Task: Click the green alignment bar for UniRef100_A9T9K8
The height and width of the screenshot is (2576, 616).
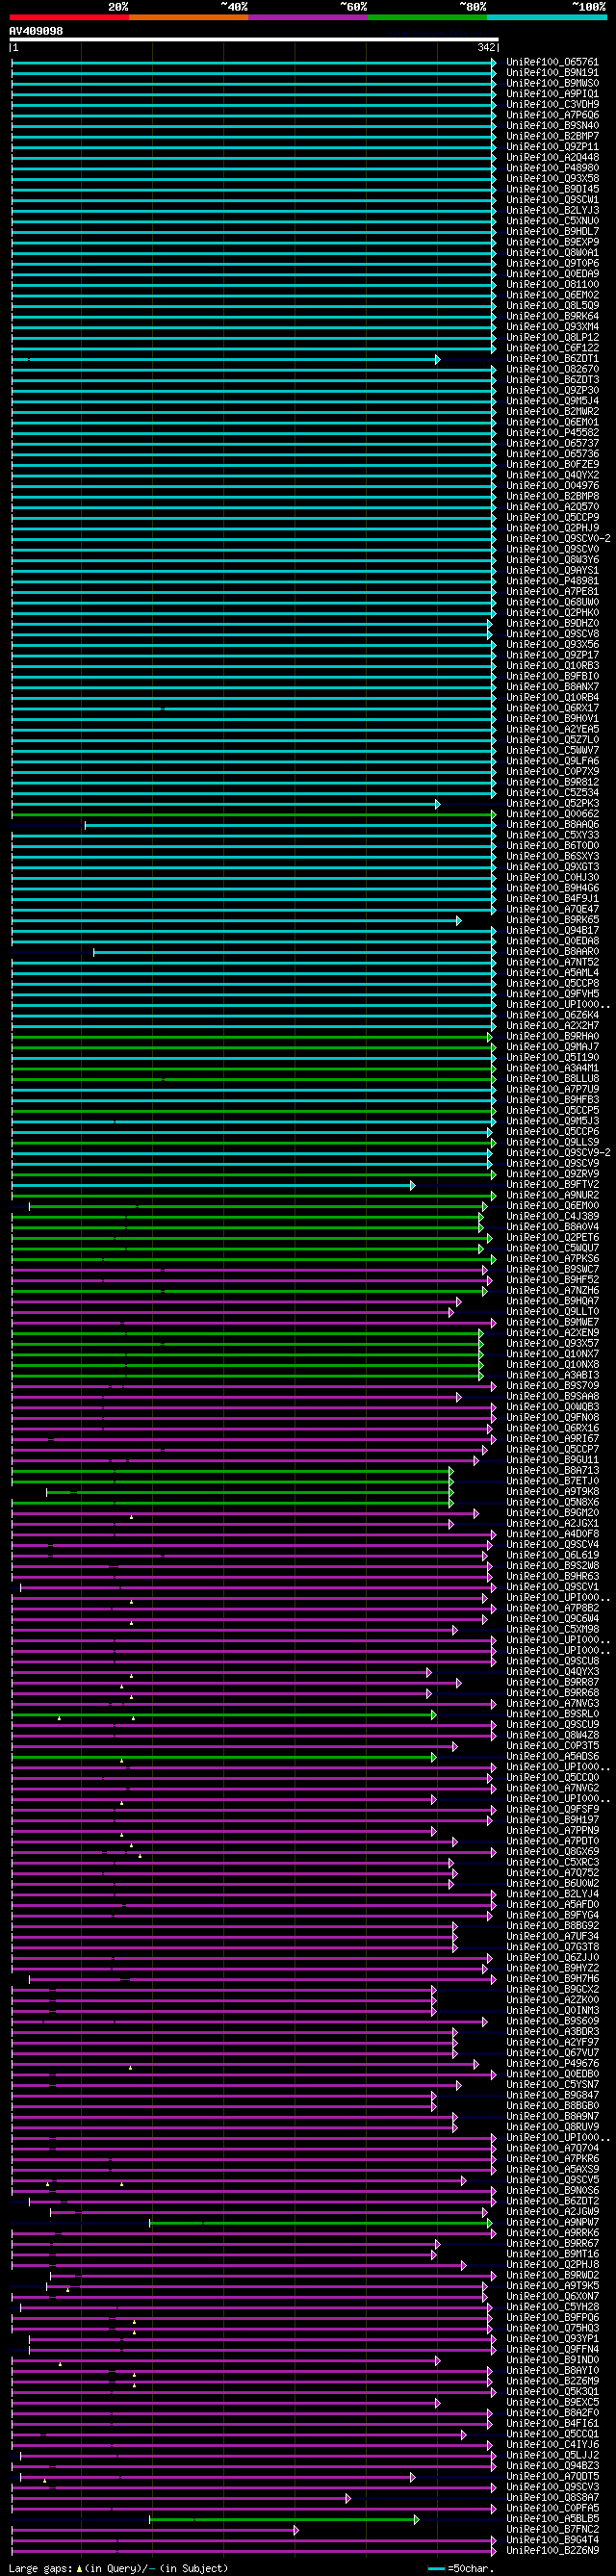Action: point(250,1493)
